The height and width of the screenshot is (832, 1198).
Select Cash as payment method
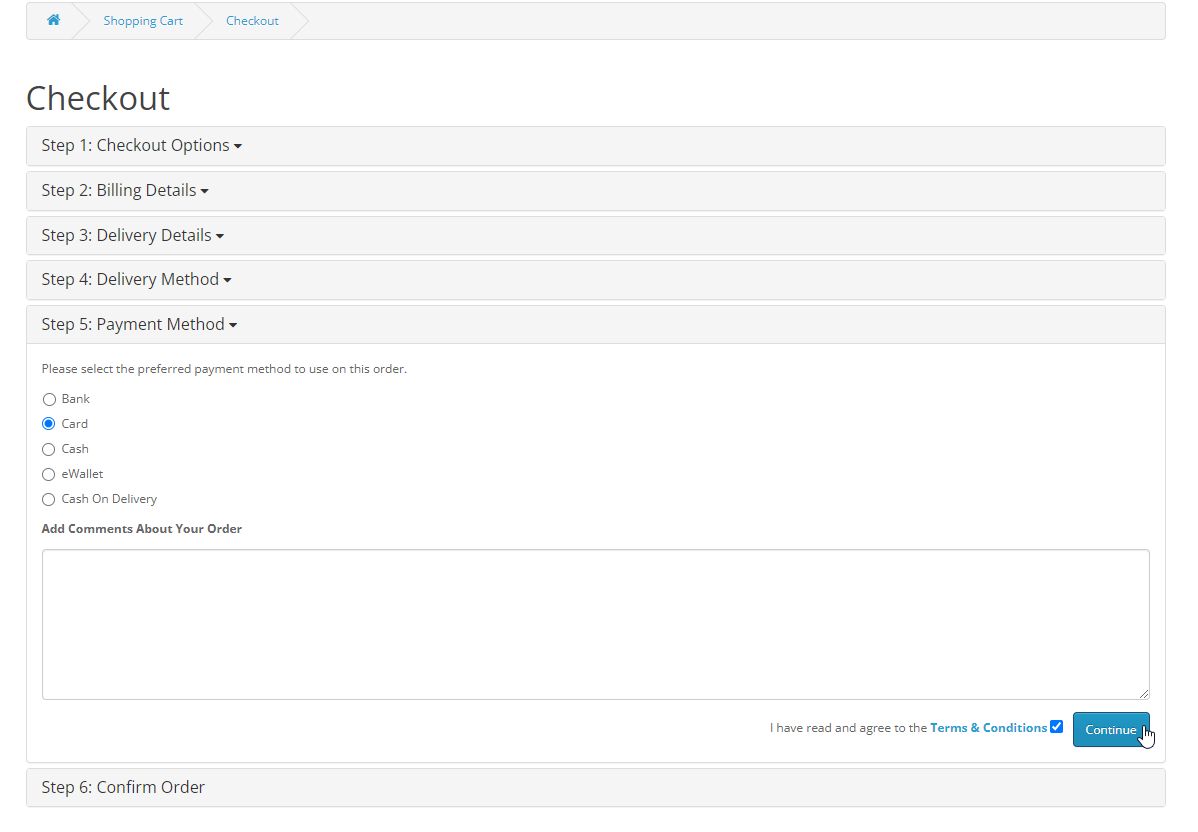click(x=49, y=450)
